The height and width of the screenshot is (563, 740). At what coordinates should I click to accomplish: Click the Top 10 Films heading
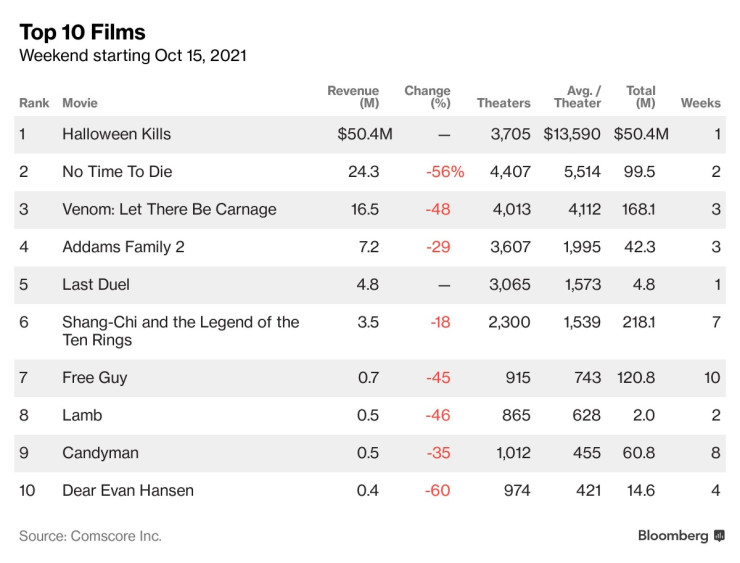(82, 33)
